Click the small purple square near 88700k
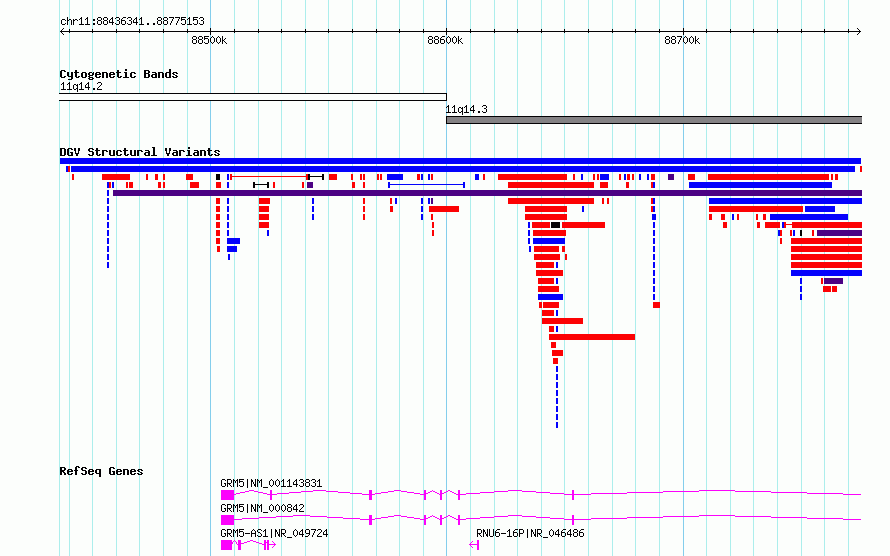Screen dimensions: 890x556 pos(671,177)
